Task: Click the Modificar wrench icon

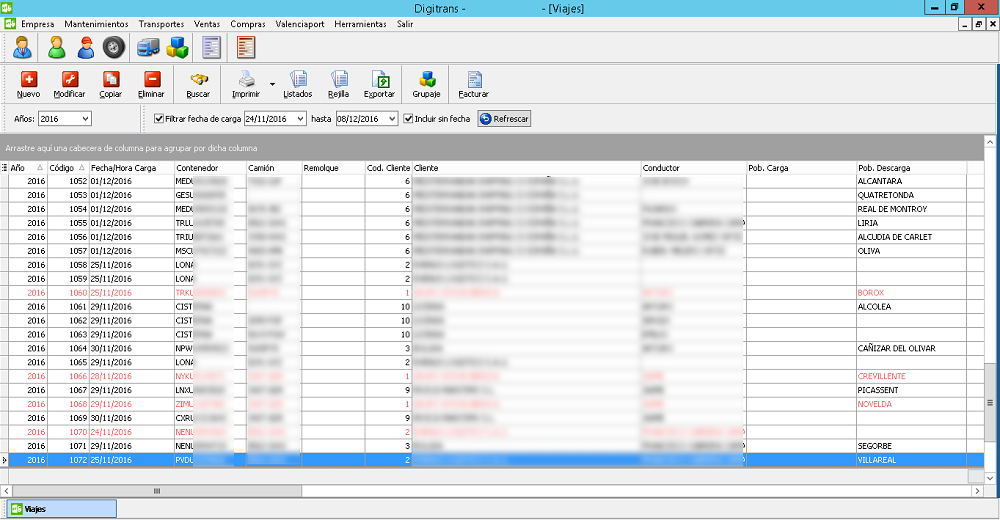Action: point(69,80)
